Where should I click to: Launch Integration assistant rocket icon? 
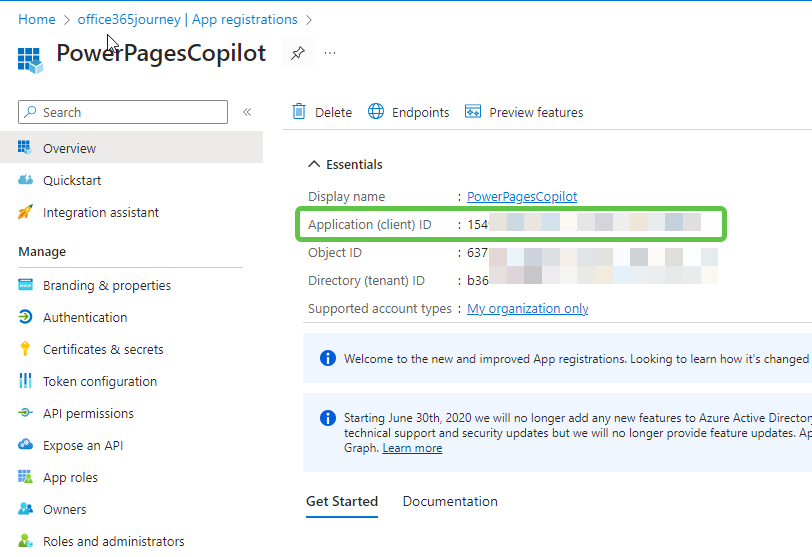(x=26, y=212)
